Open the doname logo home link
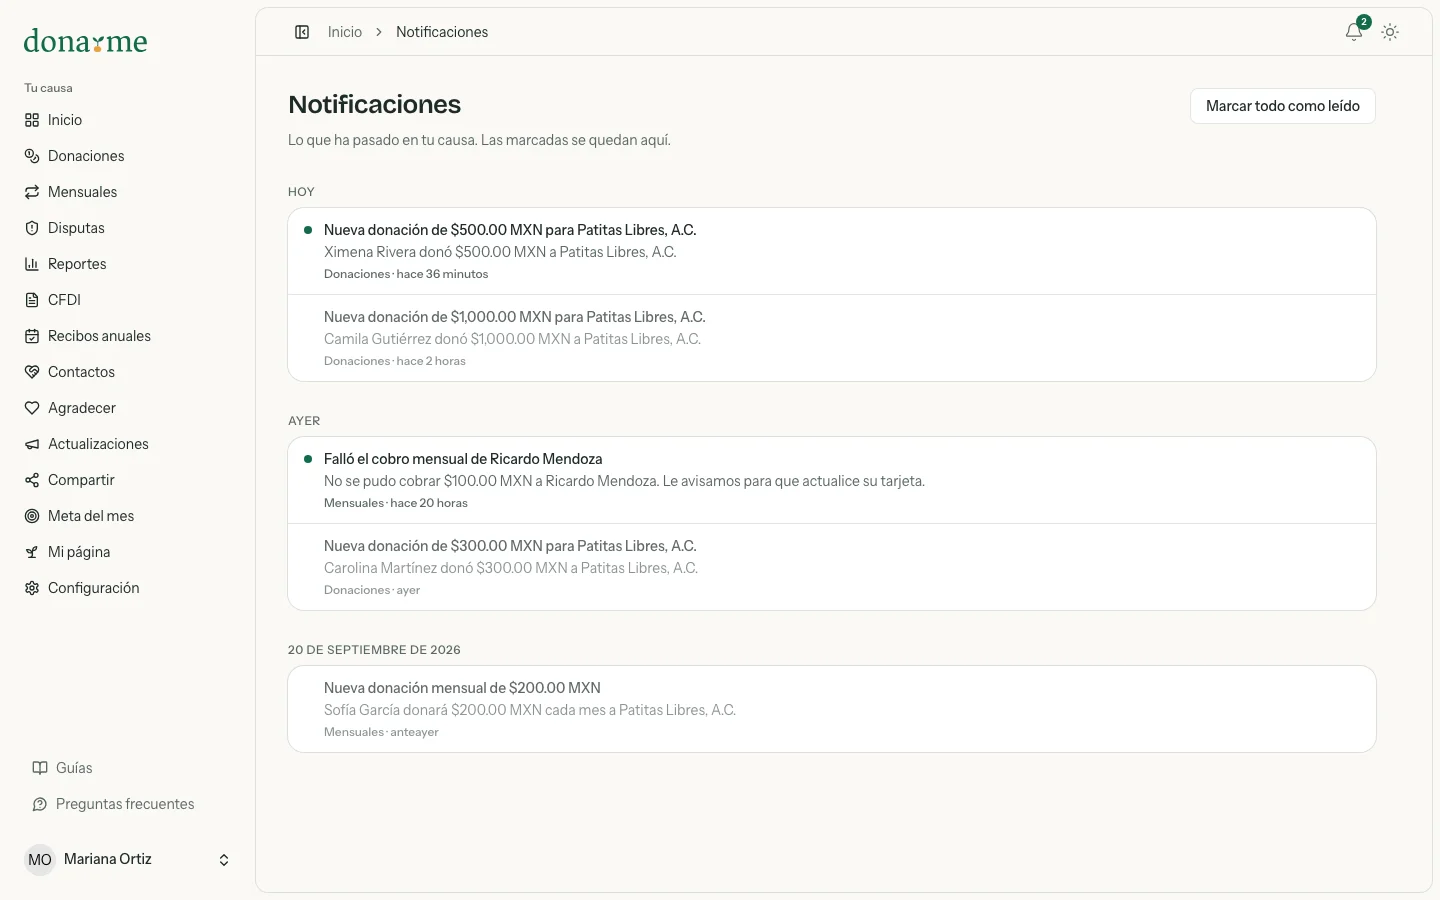The width and height of the screenshot is (1440, 900). (85, 41)
